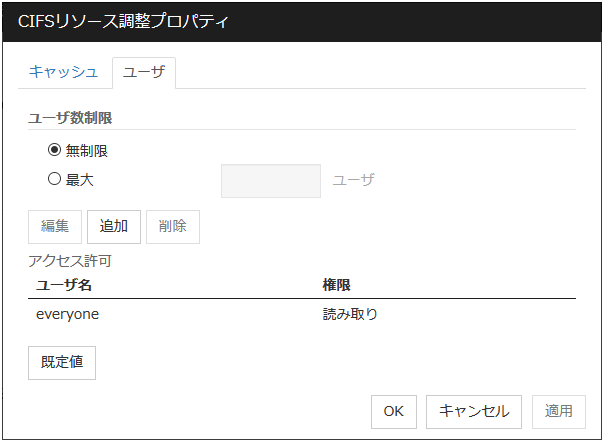Switch to the キャッシュ tab
The width and height of the screenshot is (604, 442).
tap(63, 72)
